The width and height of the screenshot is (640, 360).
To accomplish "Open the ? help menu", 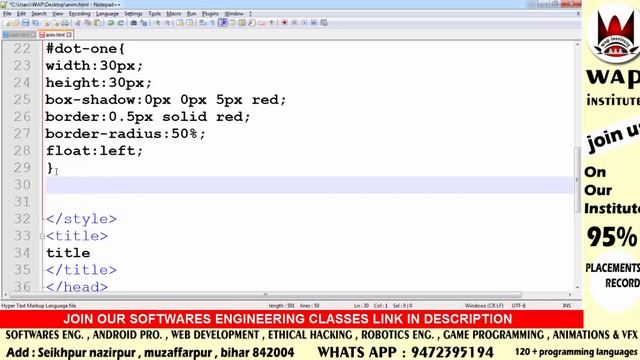I will pos(250,13).
